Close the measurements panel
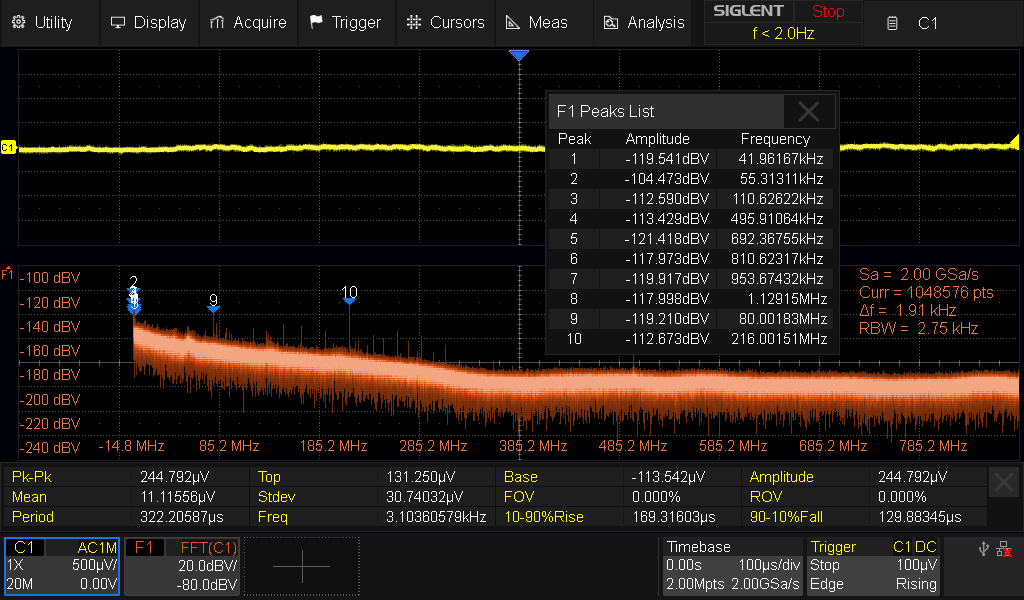This screenshot has width=1024, height=600. tap(1004, 483)
